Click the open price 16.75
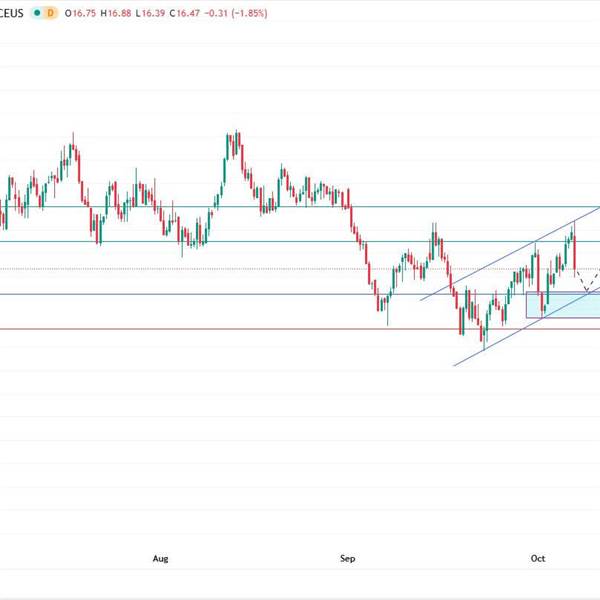The height and width of the screenshot is (600, 600). point(84,13)
